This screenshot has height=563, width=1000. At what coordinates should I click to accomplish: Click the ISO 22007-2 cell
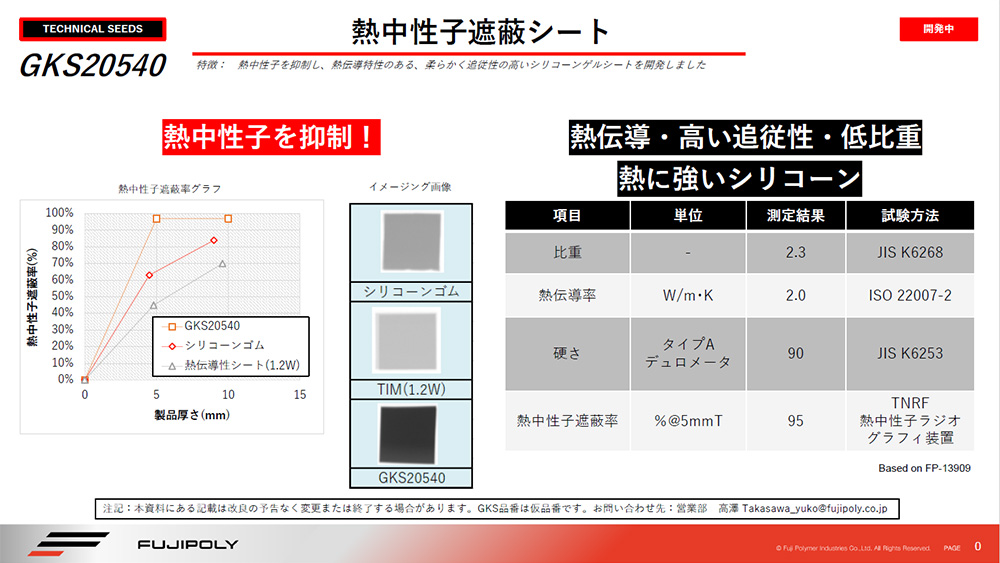pyautogui.click(x=910, y=295)
